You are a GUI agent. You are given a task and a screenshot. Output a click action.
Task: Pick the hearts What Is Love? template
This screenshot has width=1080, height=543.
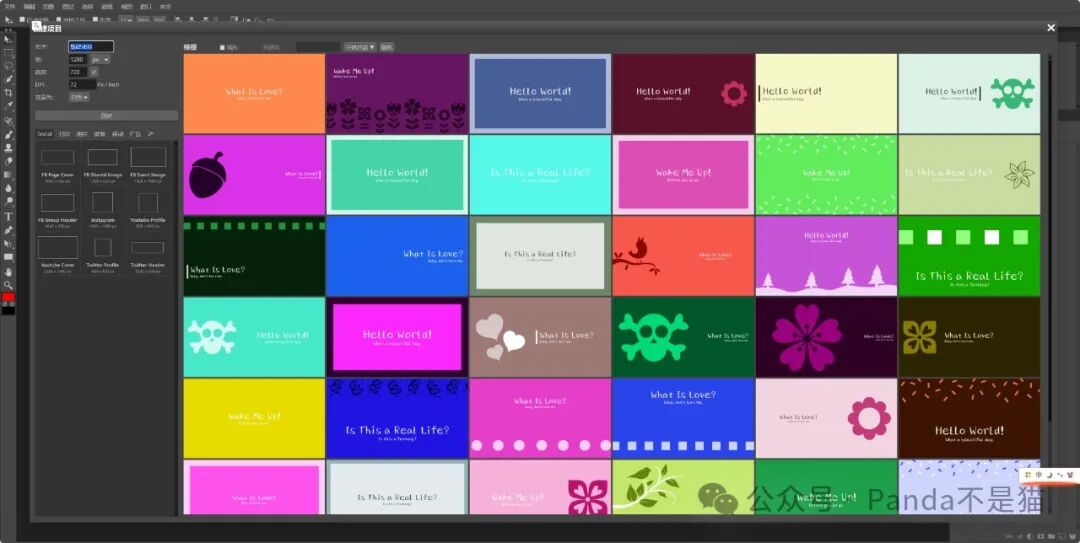point(540,337)
